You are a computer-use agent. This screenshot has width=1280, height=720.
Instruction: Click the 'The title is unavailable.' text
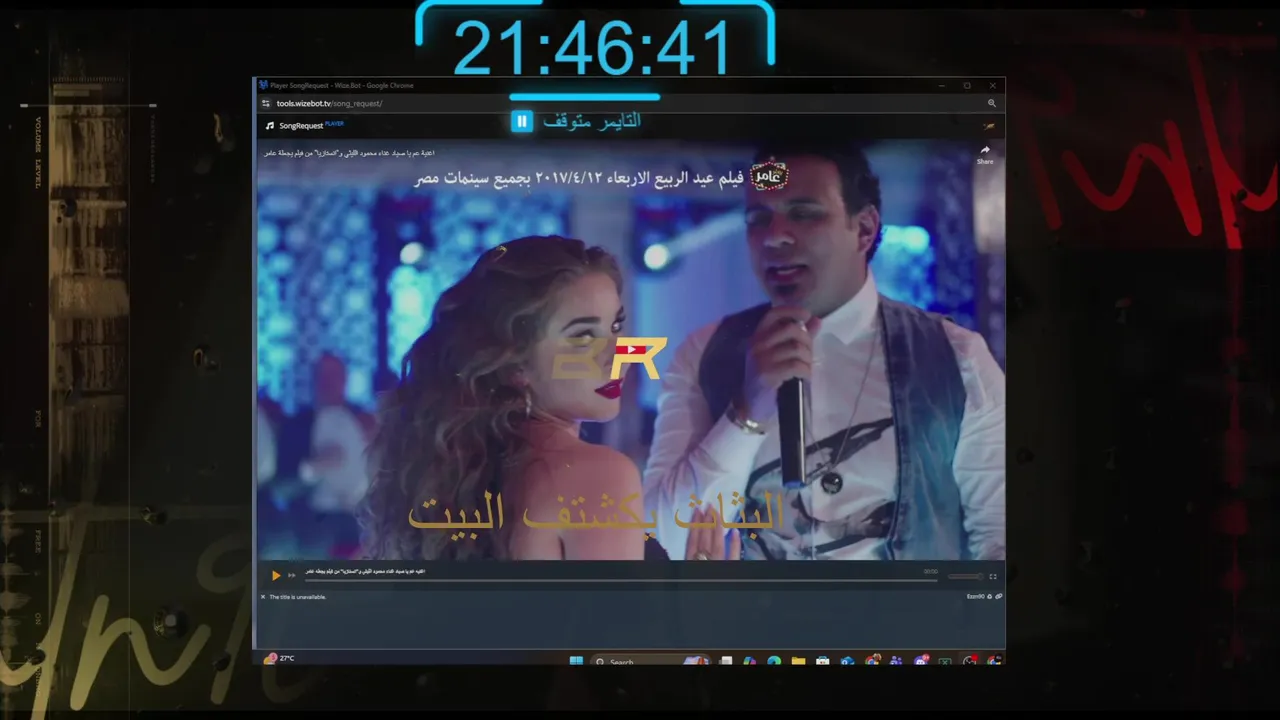tap(298, 597)
